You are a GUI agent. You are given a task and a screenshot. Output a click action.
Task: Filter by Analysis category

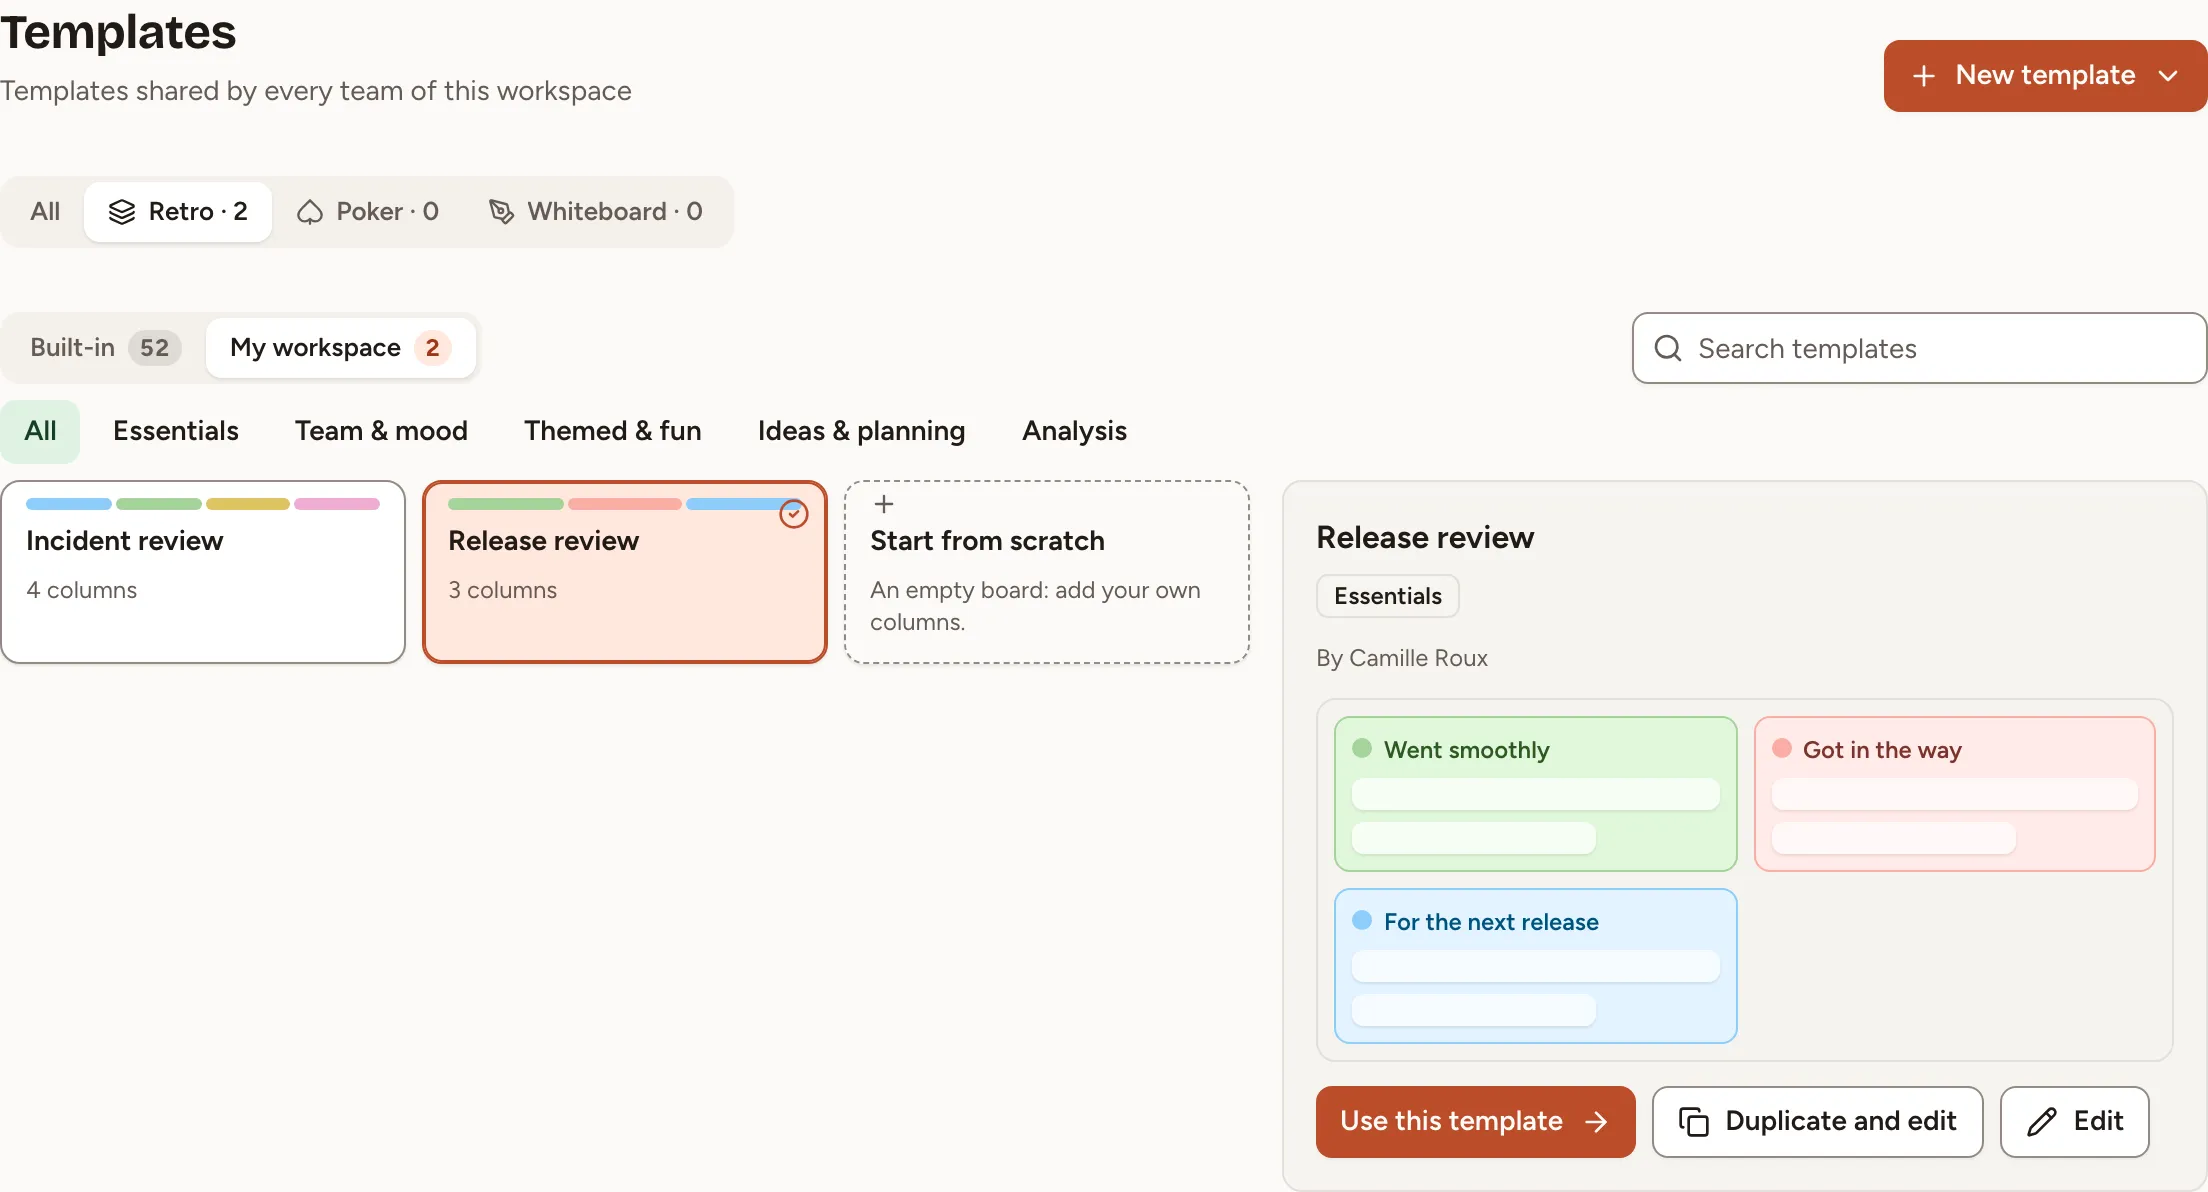[x=1074, y=431]
